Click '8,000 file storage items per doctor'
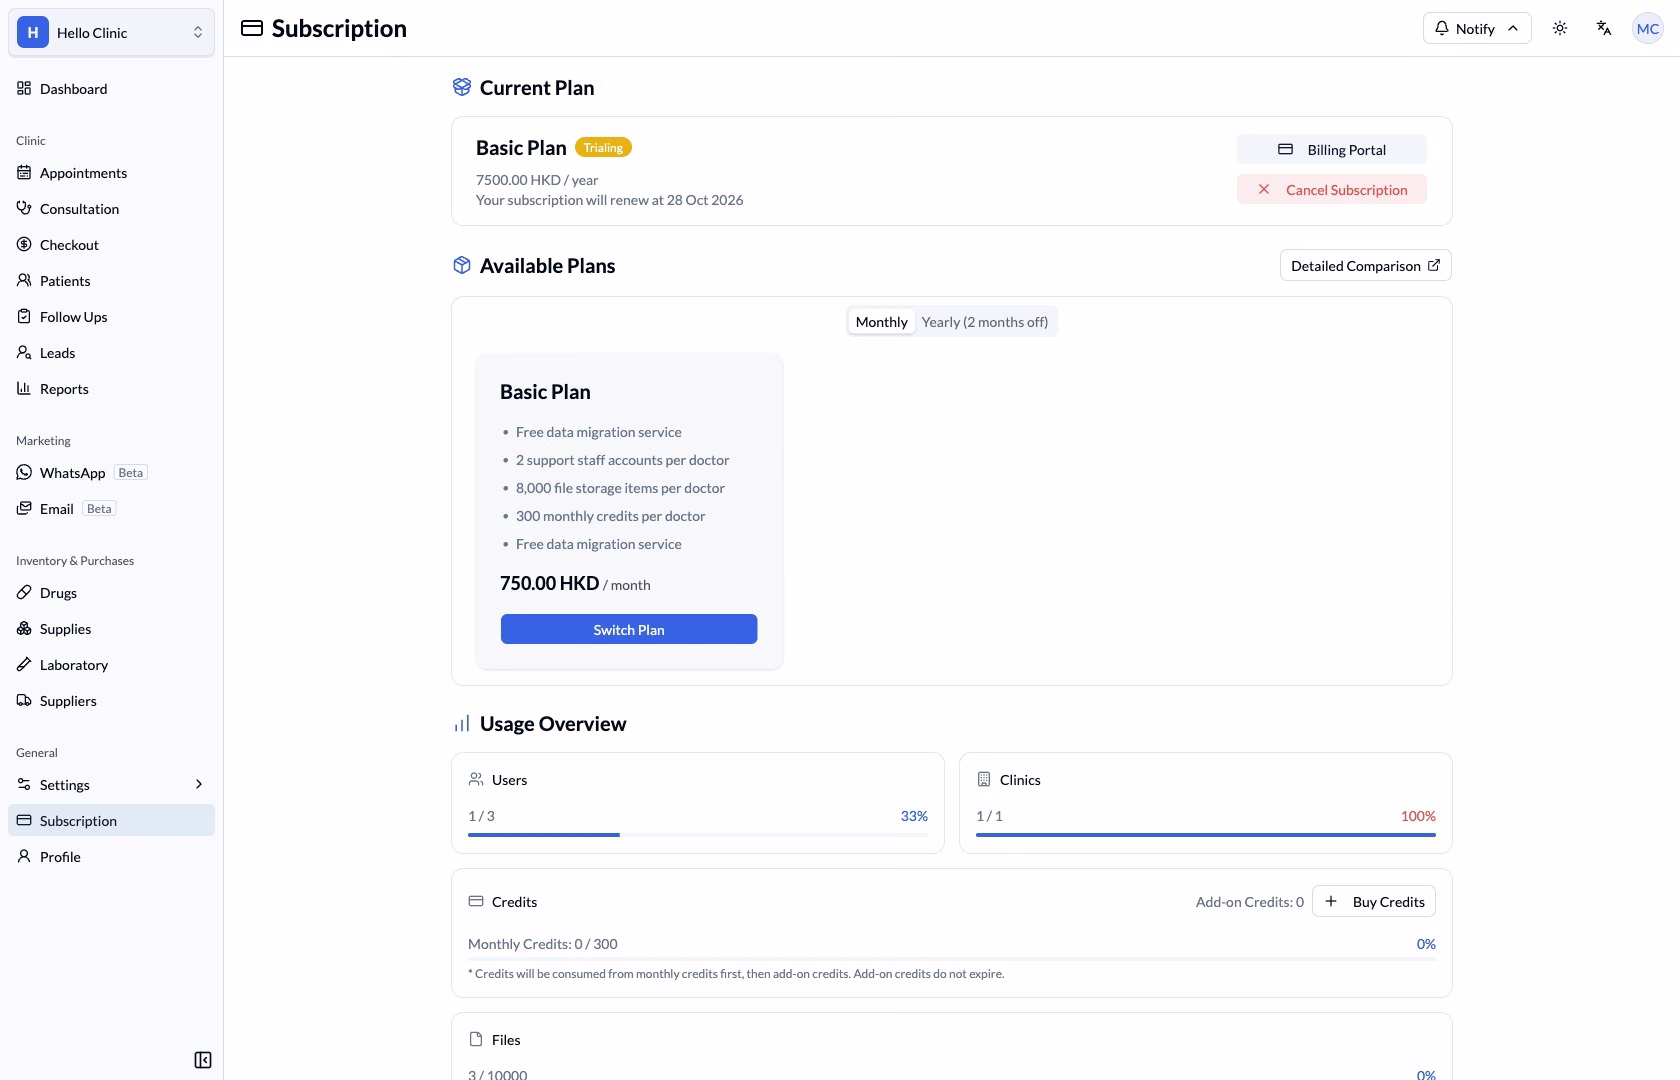This screenshot has width=1680, height=1080. coord(620,489)
